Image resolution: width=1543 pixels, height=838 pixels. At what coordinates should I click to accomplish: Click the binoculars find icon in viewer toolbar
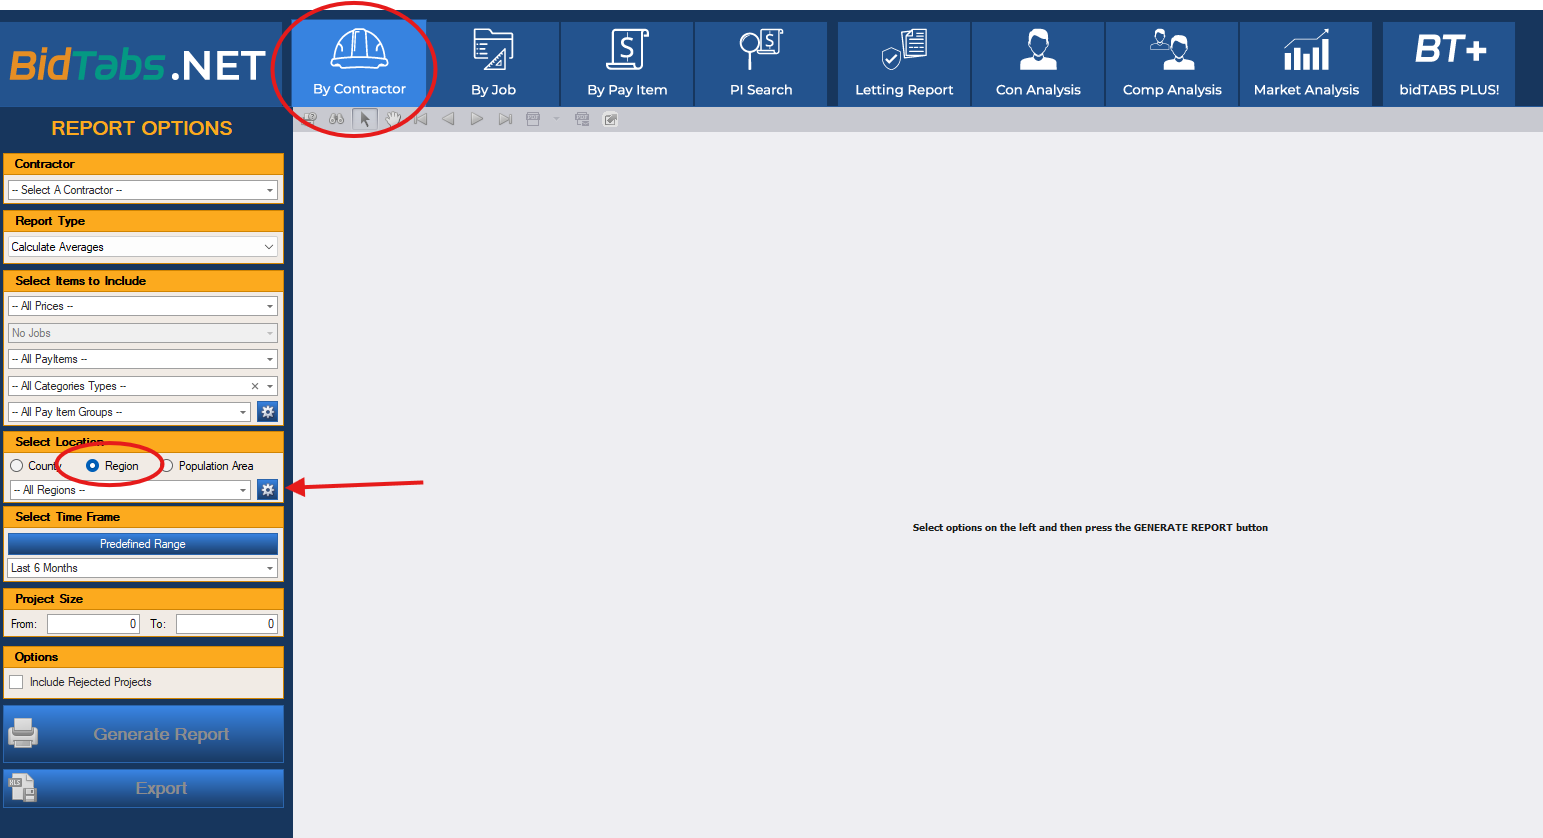[x=337, y=119]
